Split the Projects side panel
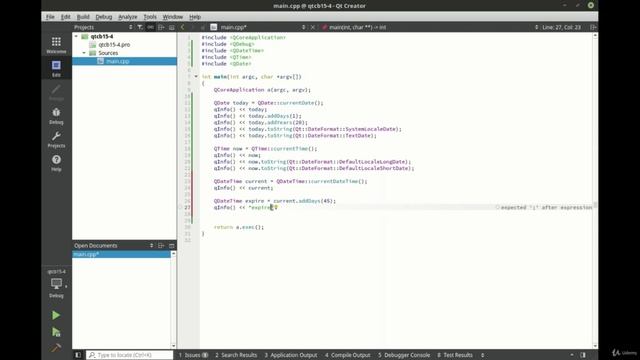The width and height of the screenshot is (640, 360). pyautogui.click(x=161, y=27)
